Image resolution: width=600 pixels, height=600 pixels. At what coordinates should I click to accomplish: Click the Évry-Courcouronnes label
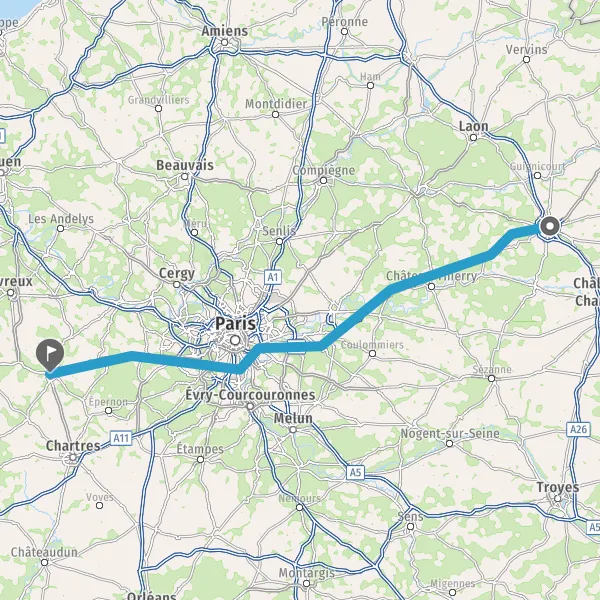point(250,395)
